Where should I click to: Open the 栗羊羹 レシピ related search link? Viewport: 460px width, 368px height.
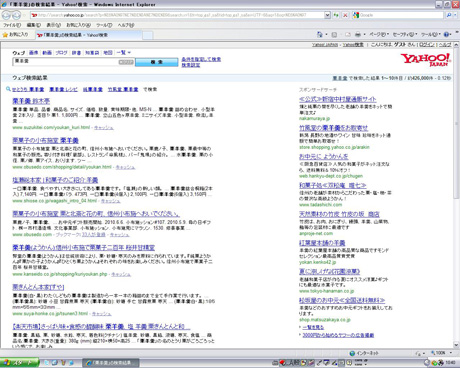63,89
